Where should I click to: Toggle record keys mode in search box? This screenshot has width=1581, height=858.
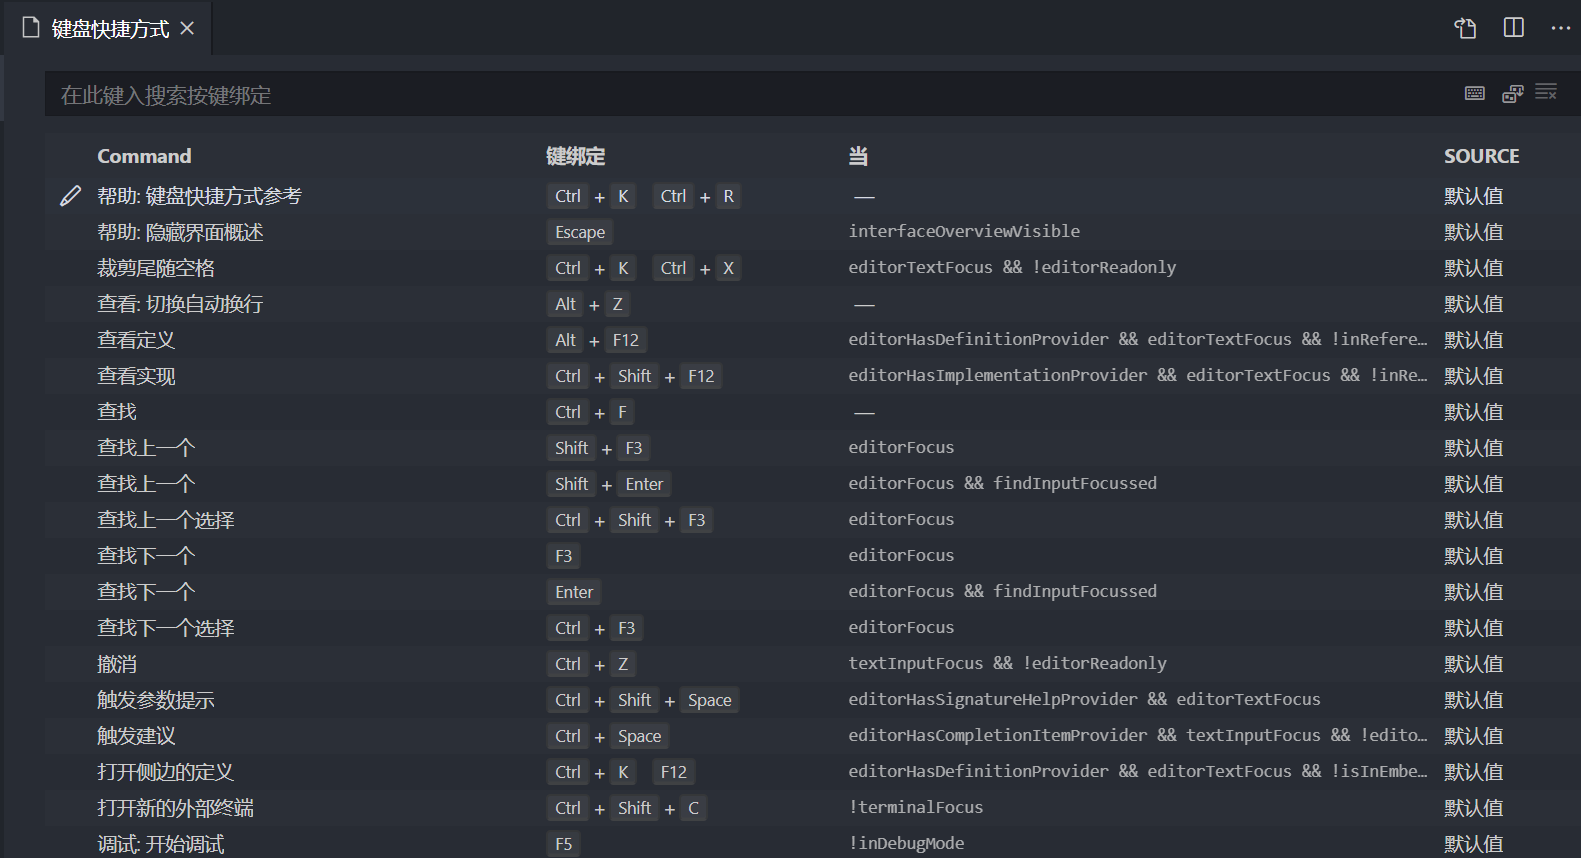click(x=1475, y=93)
